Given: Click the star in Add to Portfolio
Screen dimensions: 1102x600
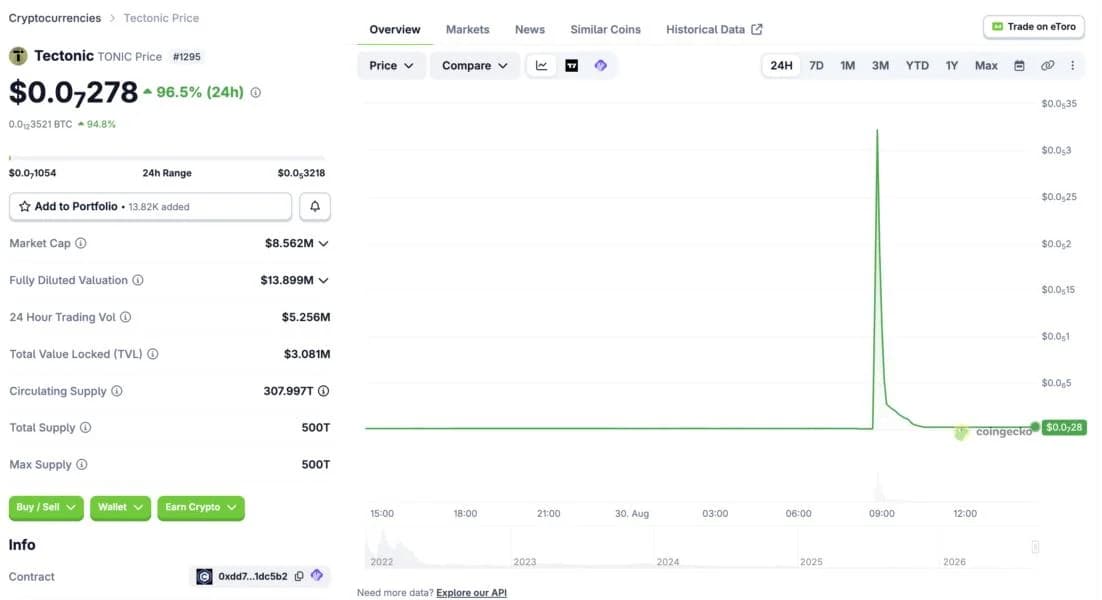Looking at the screenshot, I should 25,207.
